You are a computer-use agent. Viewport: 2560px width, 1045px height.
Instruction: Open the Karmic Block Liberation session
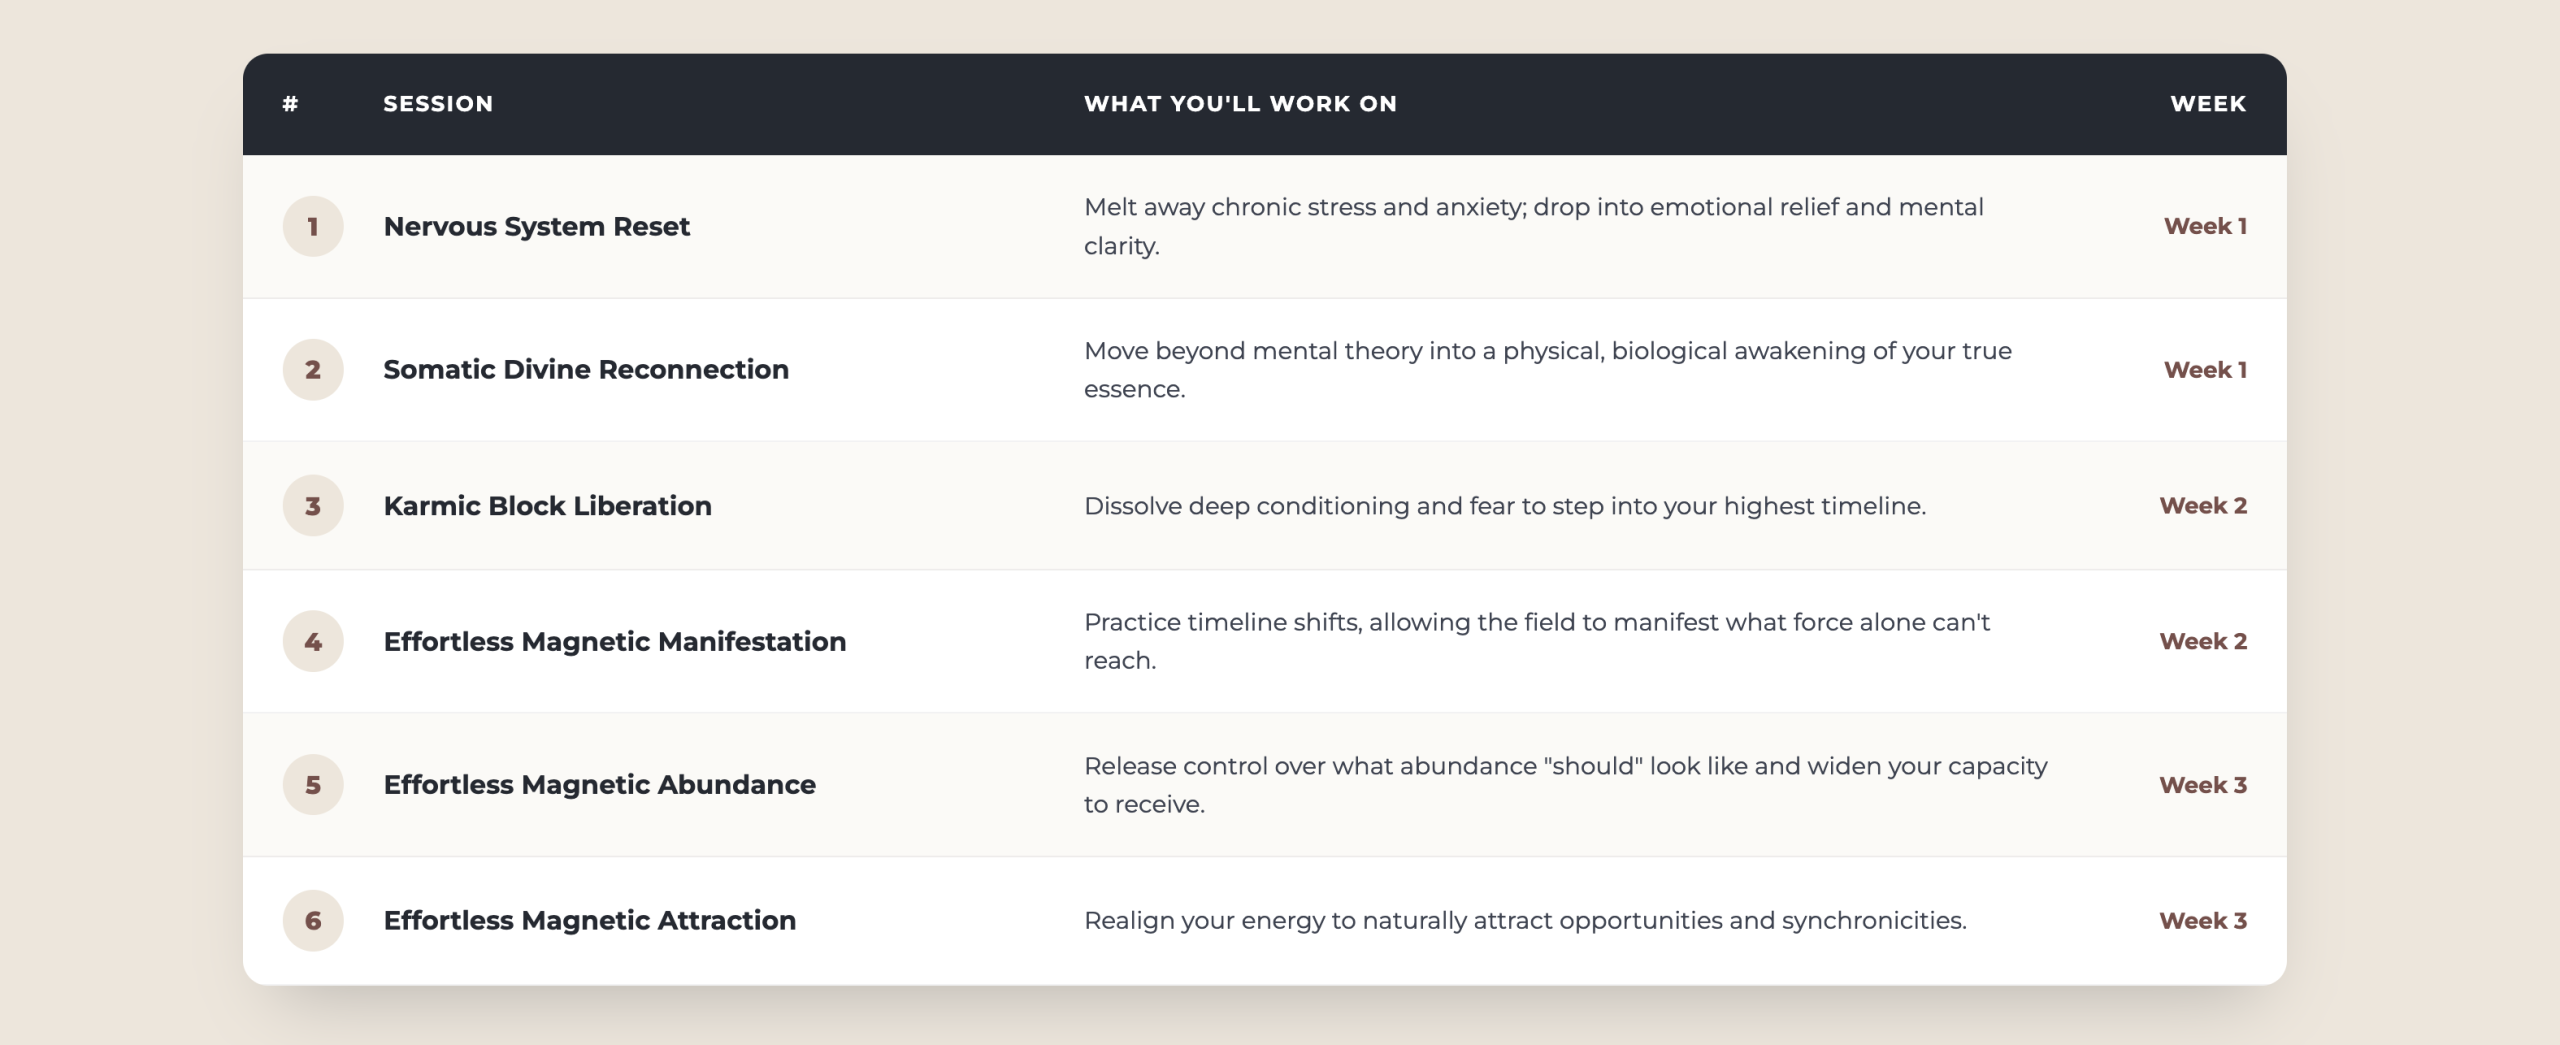pos(548,506)
